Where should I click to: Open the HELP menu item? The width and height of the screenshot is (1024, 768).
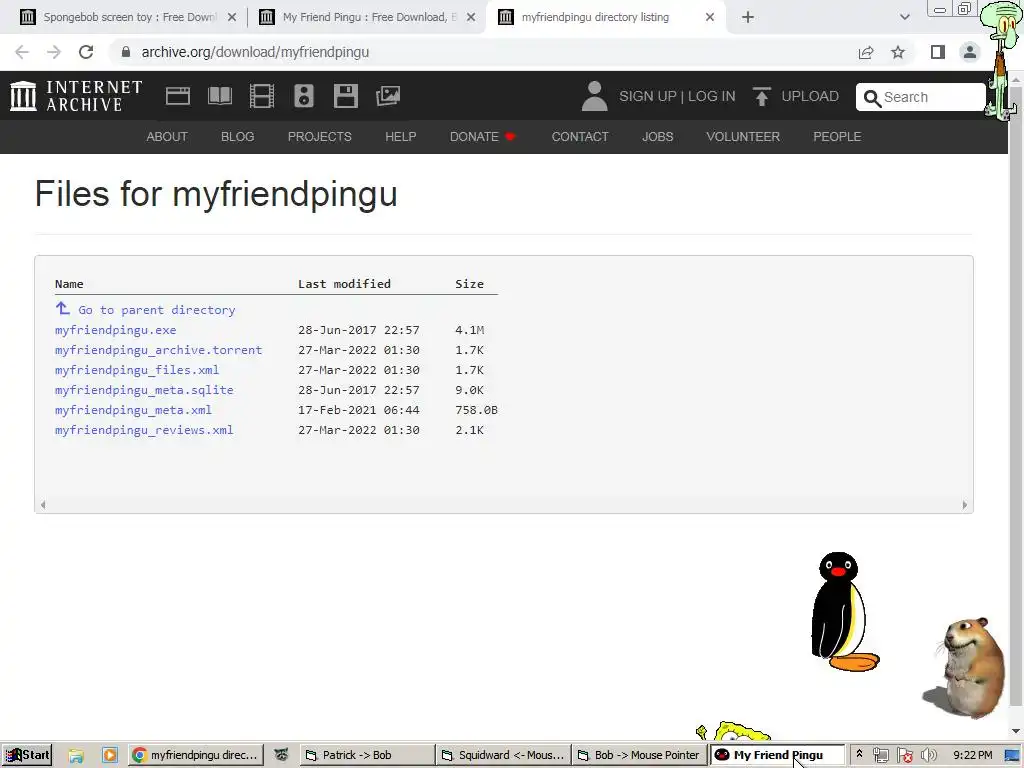tap(400, 136)
